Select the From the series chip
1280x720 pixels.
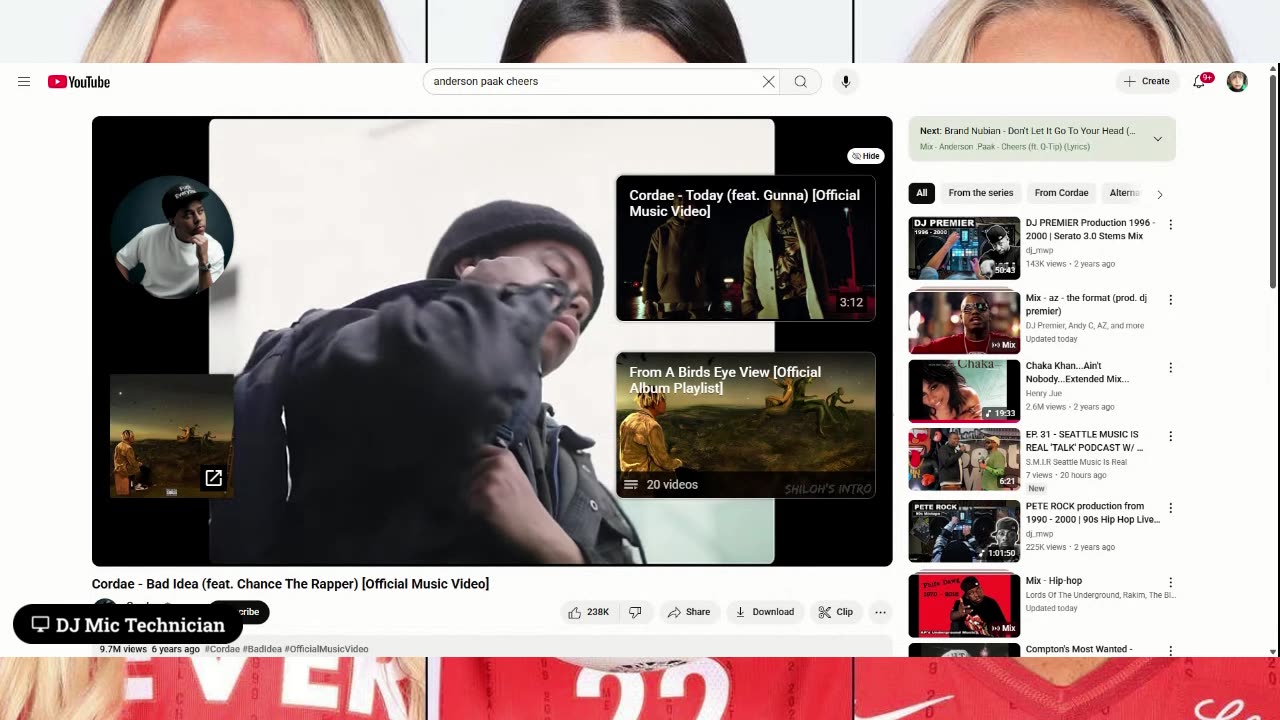coord(981,193)
